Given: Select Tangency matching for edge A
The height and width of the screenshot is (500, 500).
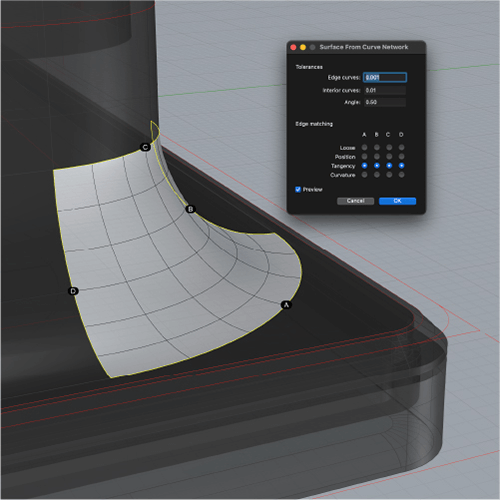Looking at the screenshot, I should point(364,166).
